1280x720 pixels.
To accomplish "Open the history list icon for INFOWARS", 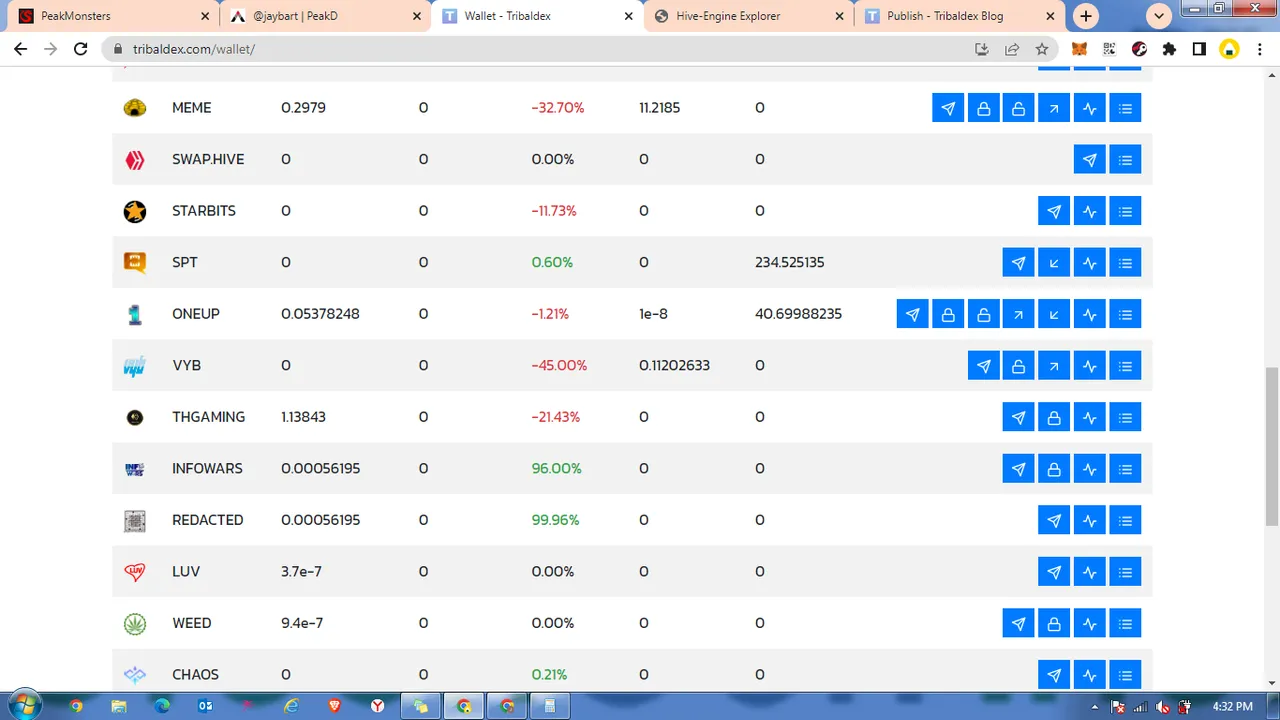I will (x=1125, y=469).
